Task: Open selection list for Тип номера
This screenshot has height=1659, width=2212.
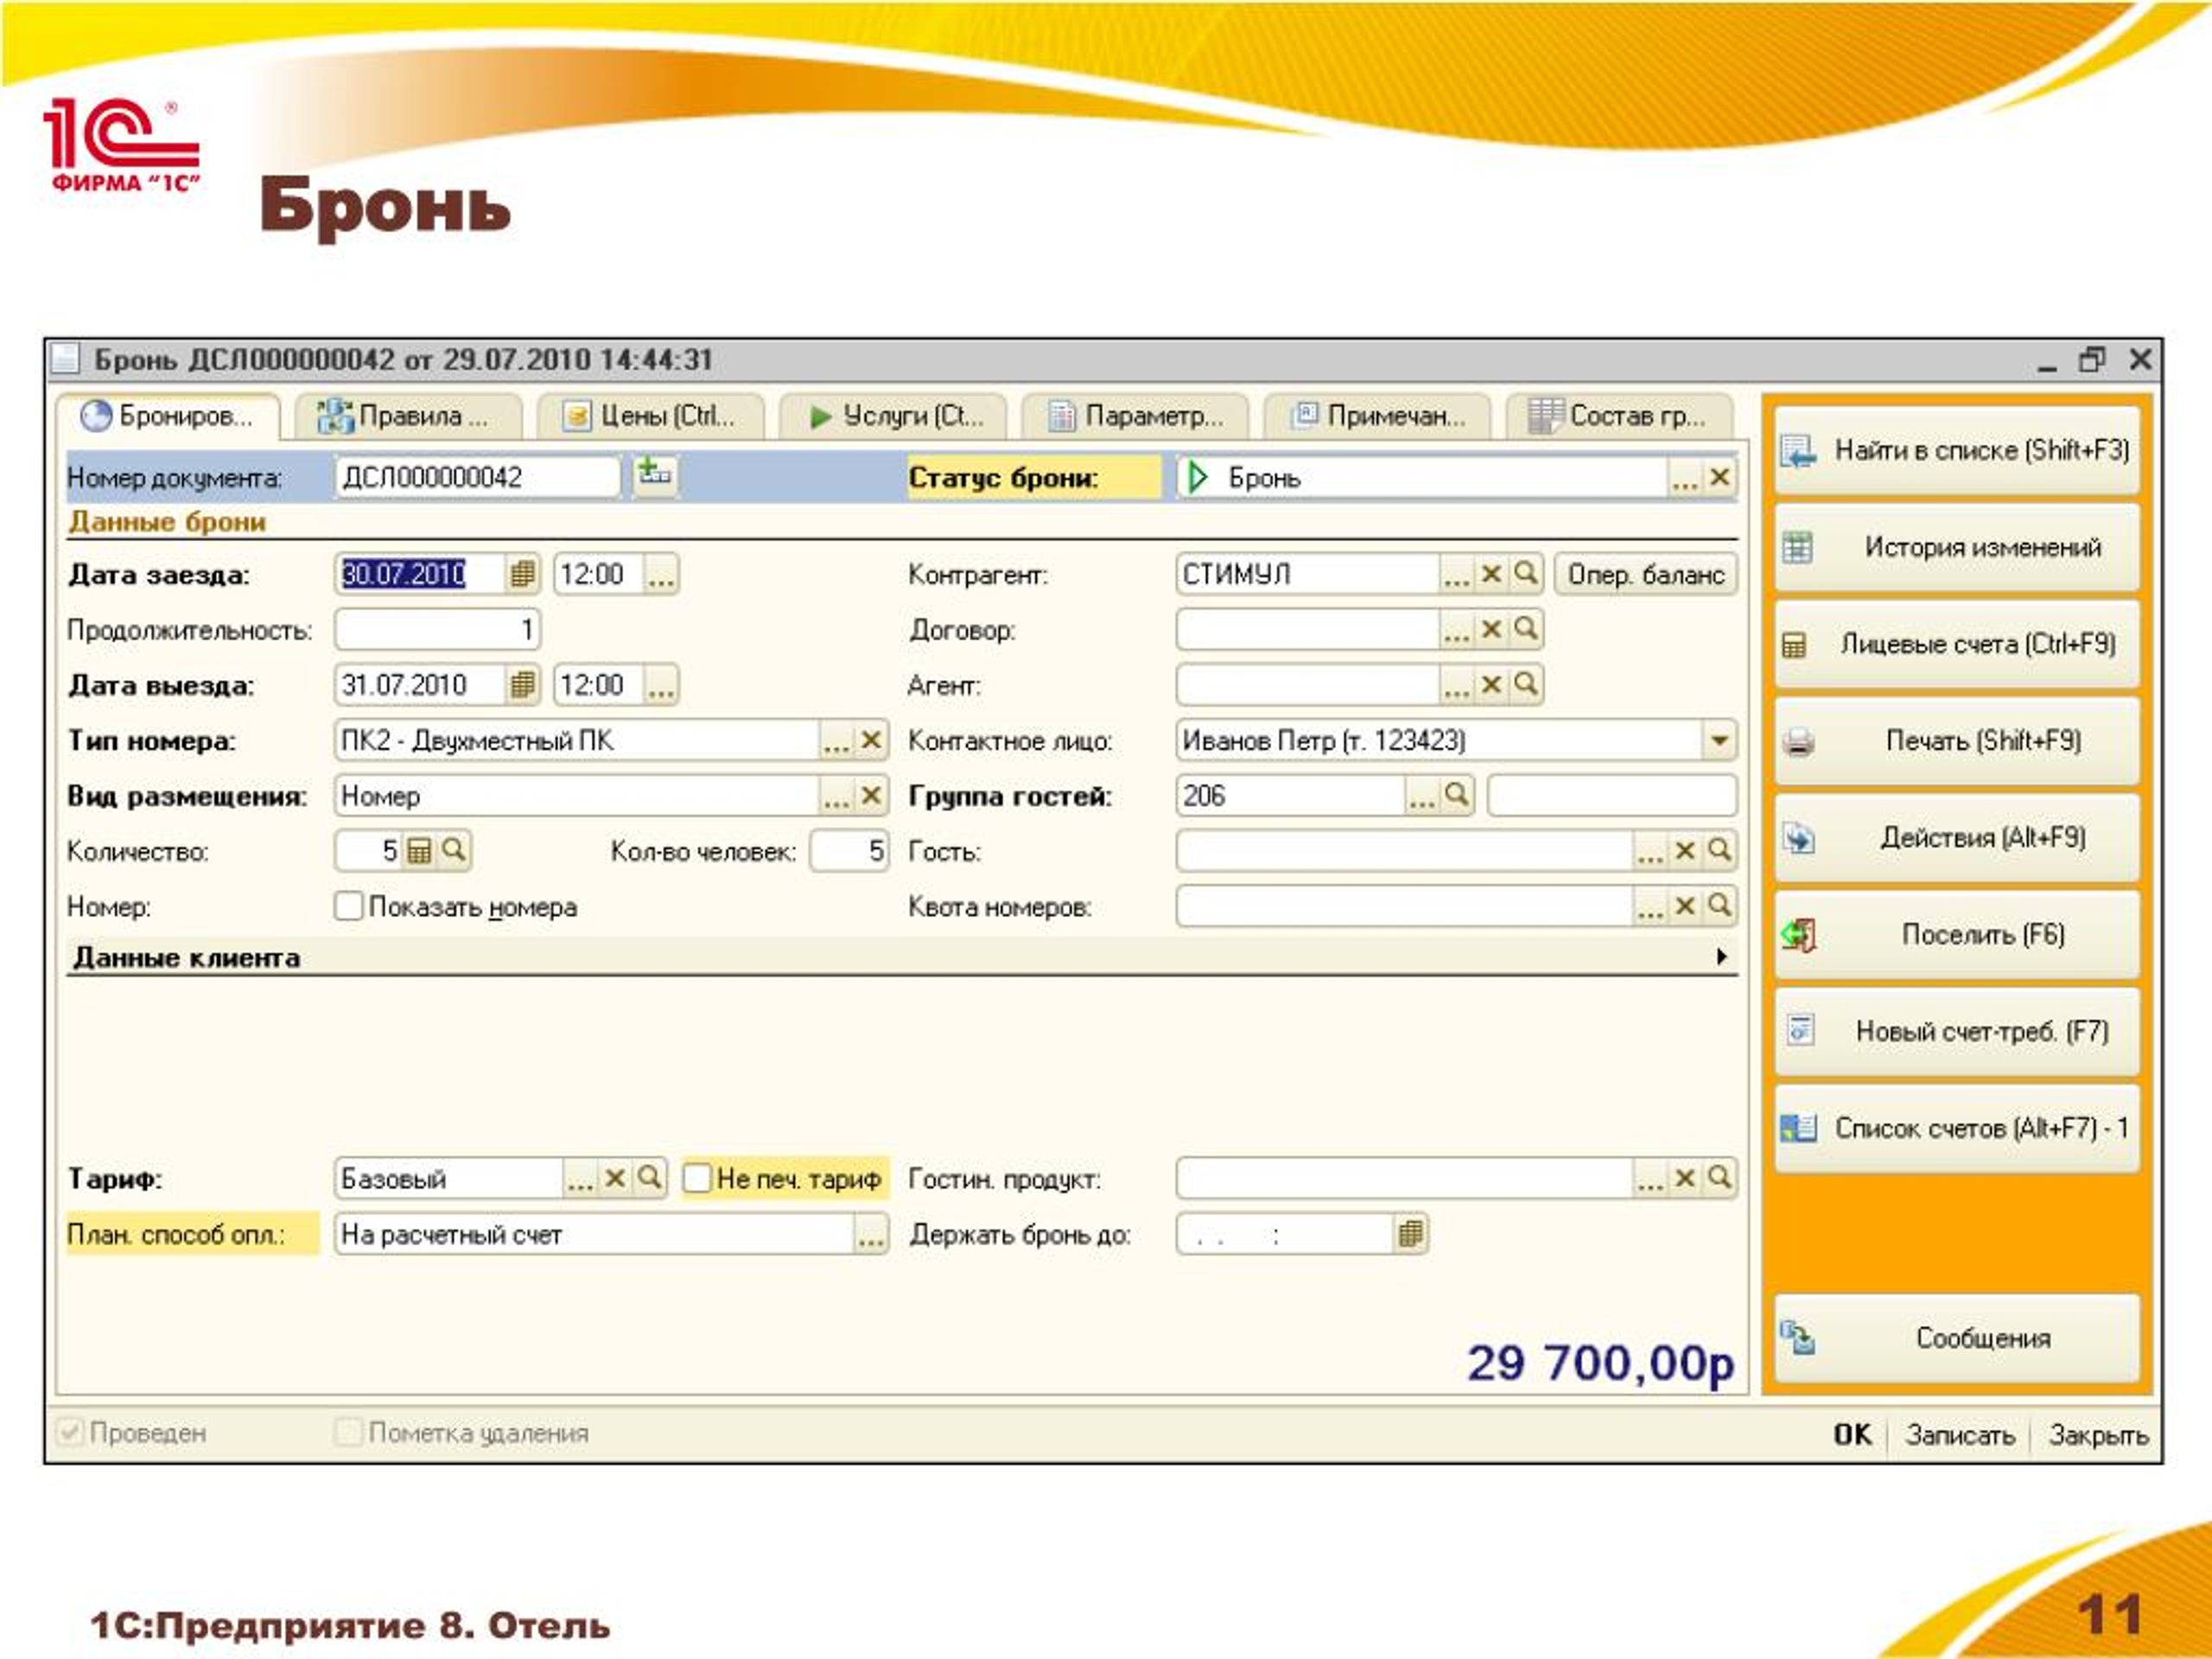Action: (x=836, y=741)
